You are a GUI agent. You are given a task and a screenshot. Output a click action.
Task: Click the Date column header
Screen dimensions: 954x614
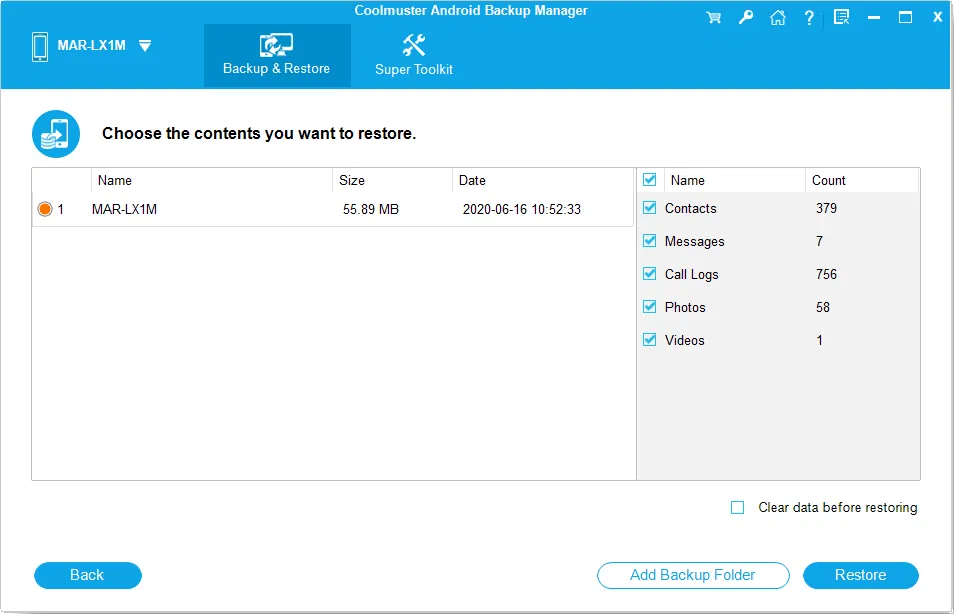543,180
